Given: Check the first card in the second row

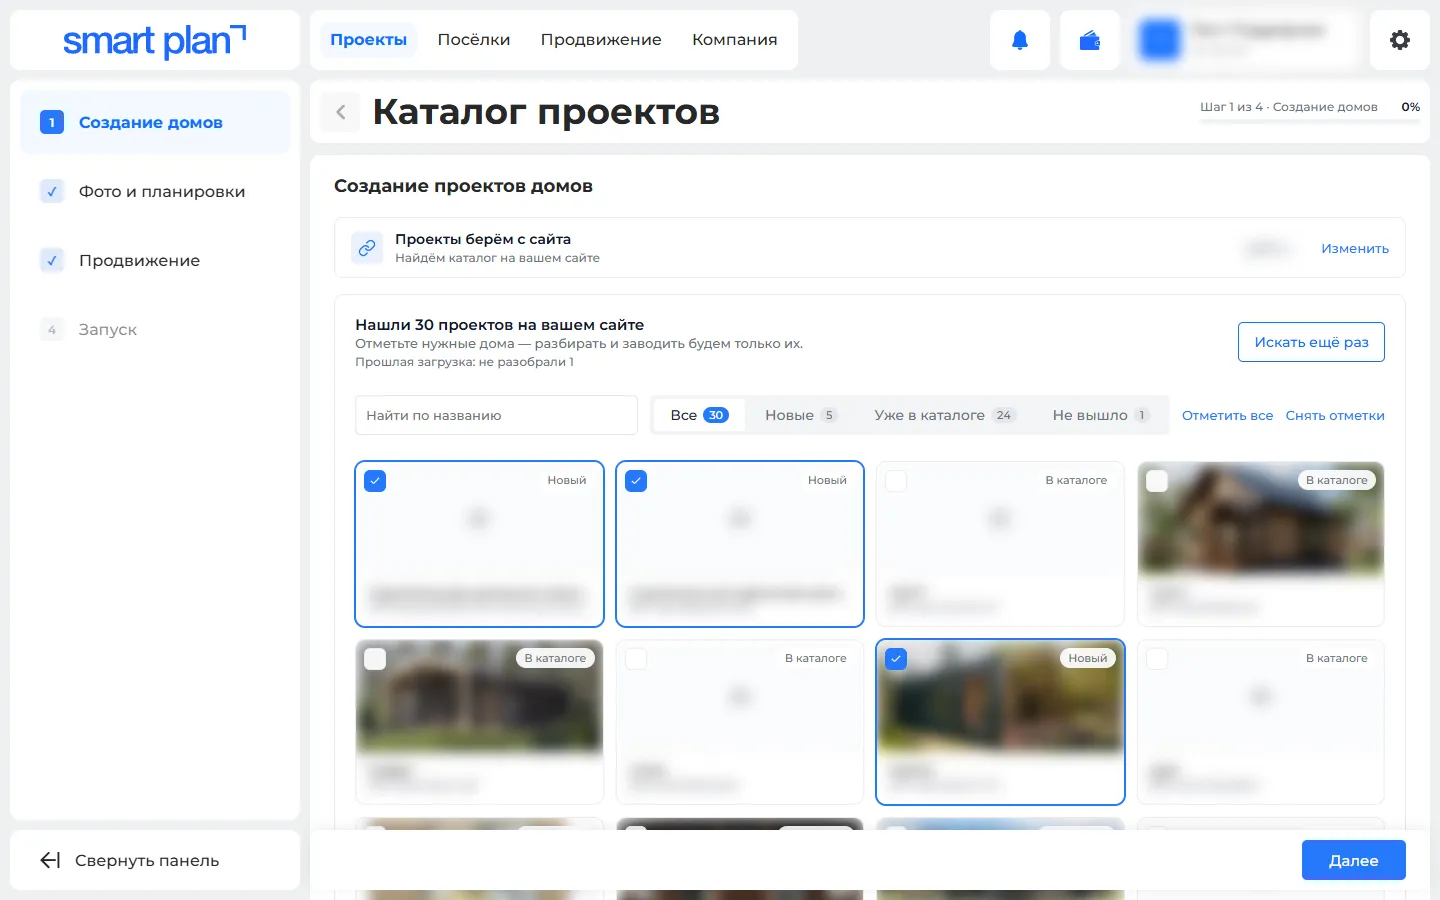Looking at the screenshot, I should pos(375,659).
